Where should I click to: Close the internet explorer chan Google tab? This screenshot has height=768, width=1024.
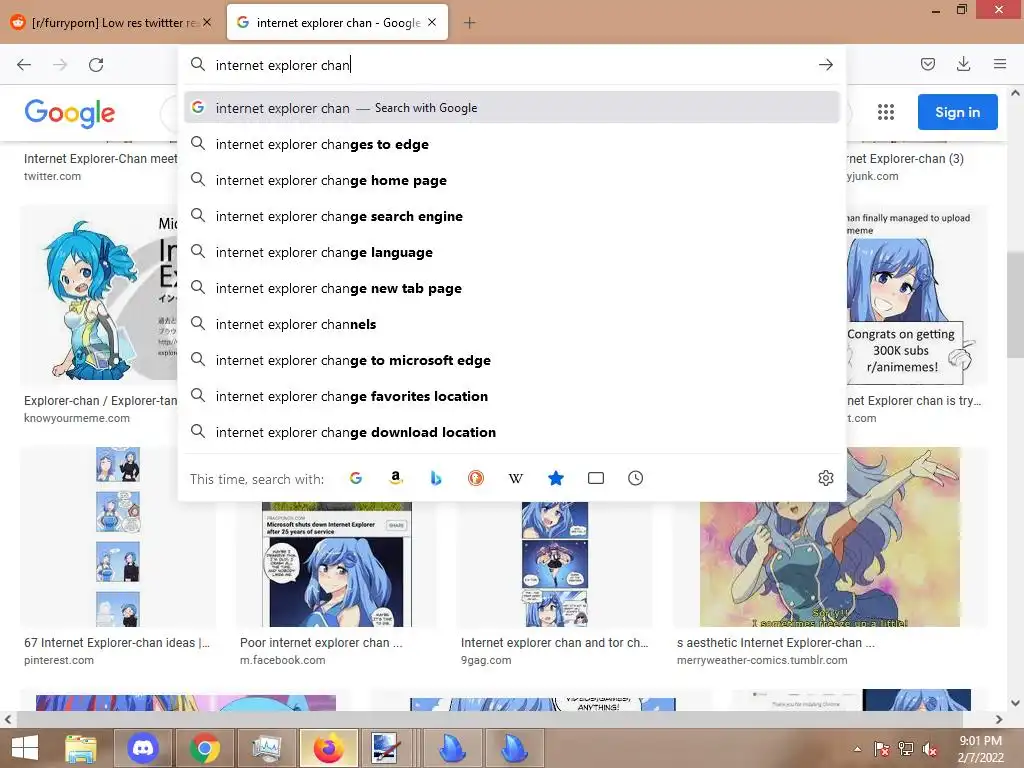(432, 22)
